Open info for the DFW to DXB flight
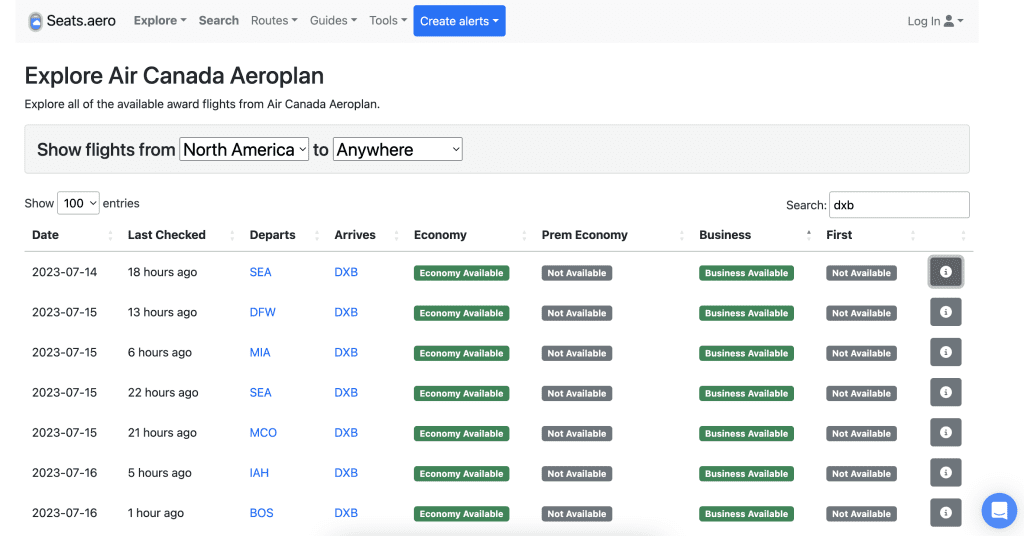Screen dimensions: 1024x536 tap(945, 312)
